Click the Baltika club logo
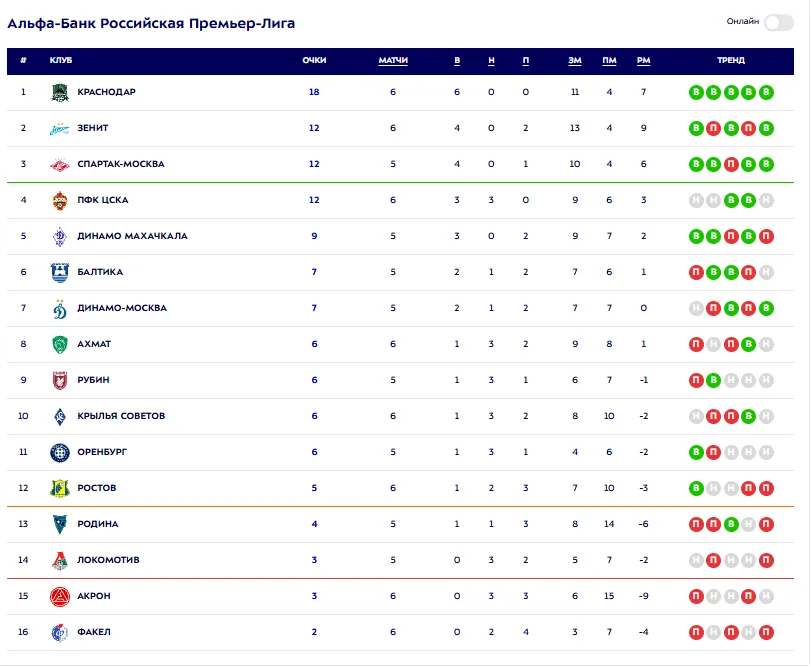 (x=60, y=272)
